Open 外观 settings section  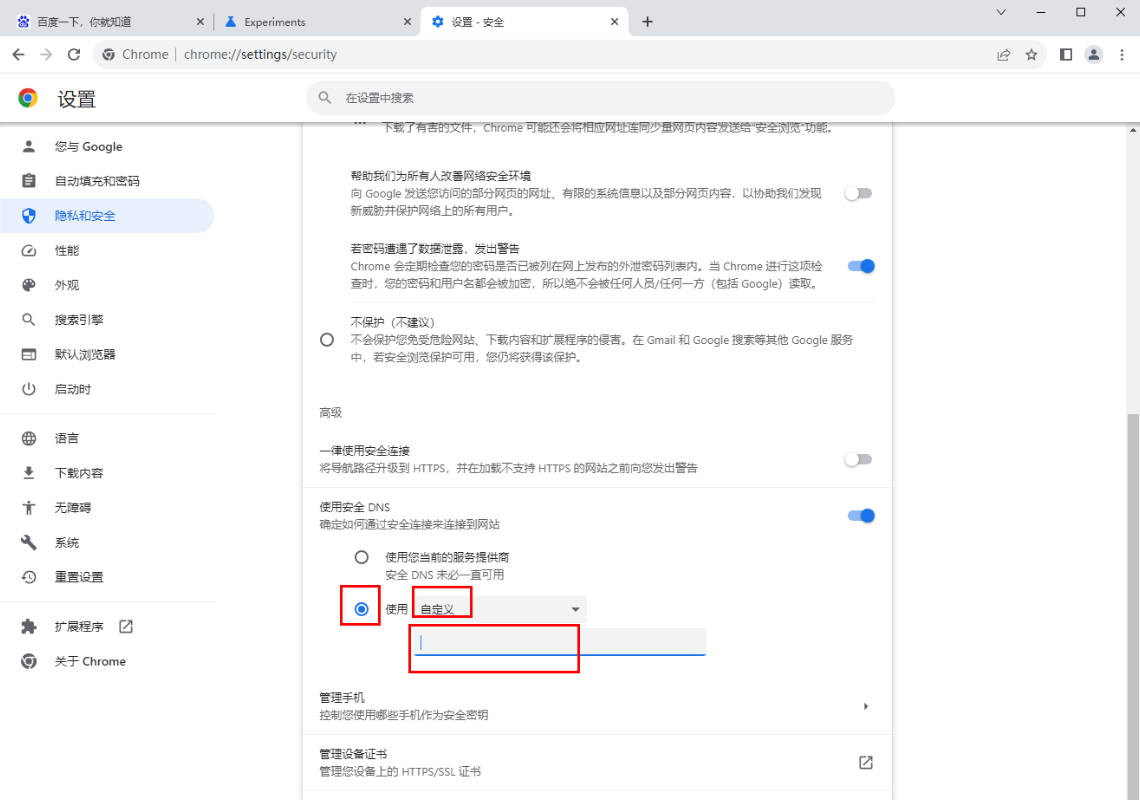tap(108, 285)
